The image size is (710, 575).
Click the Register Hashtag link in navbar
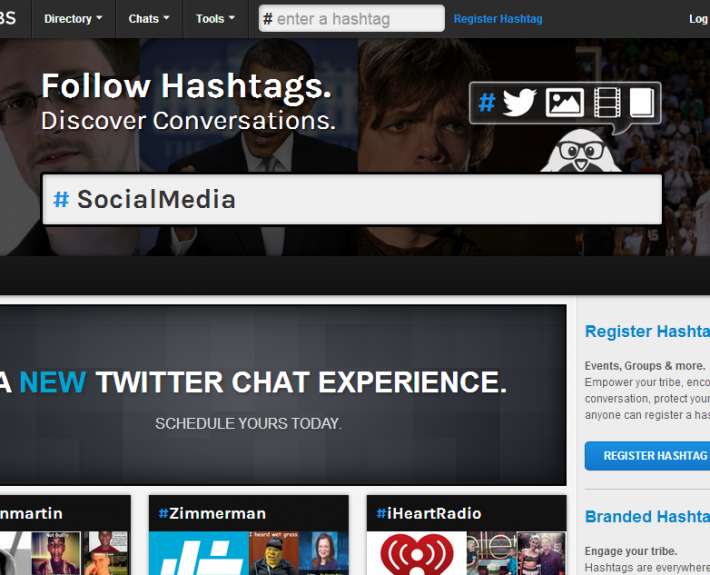(498, 19)
